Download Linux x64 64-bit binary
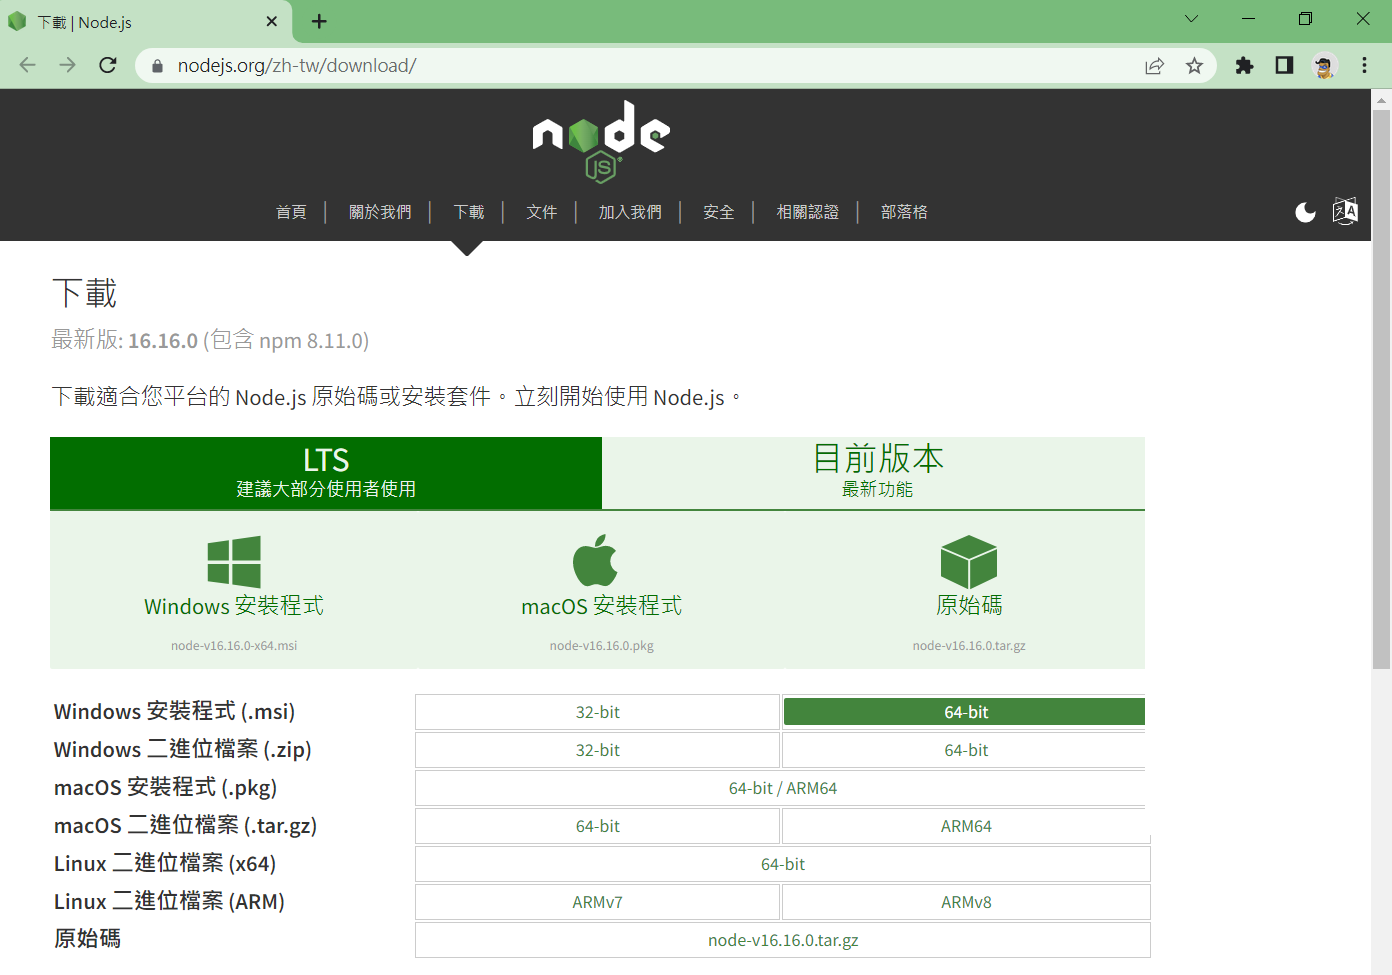This screenshot has height=975, width=1392. coord(783,864)
